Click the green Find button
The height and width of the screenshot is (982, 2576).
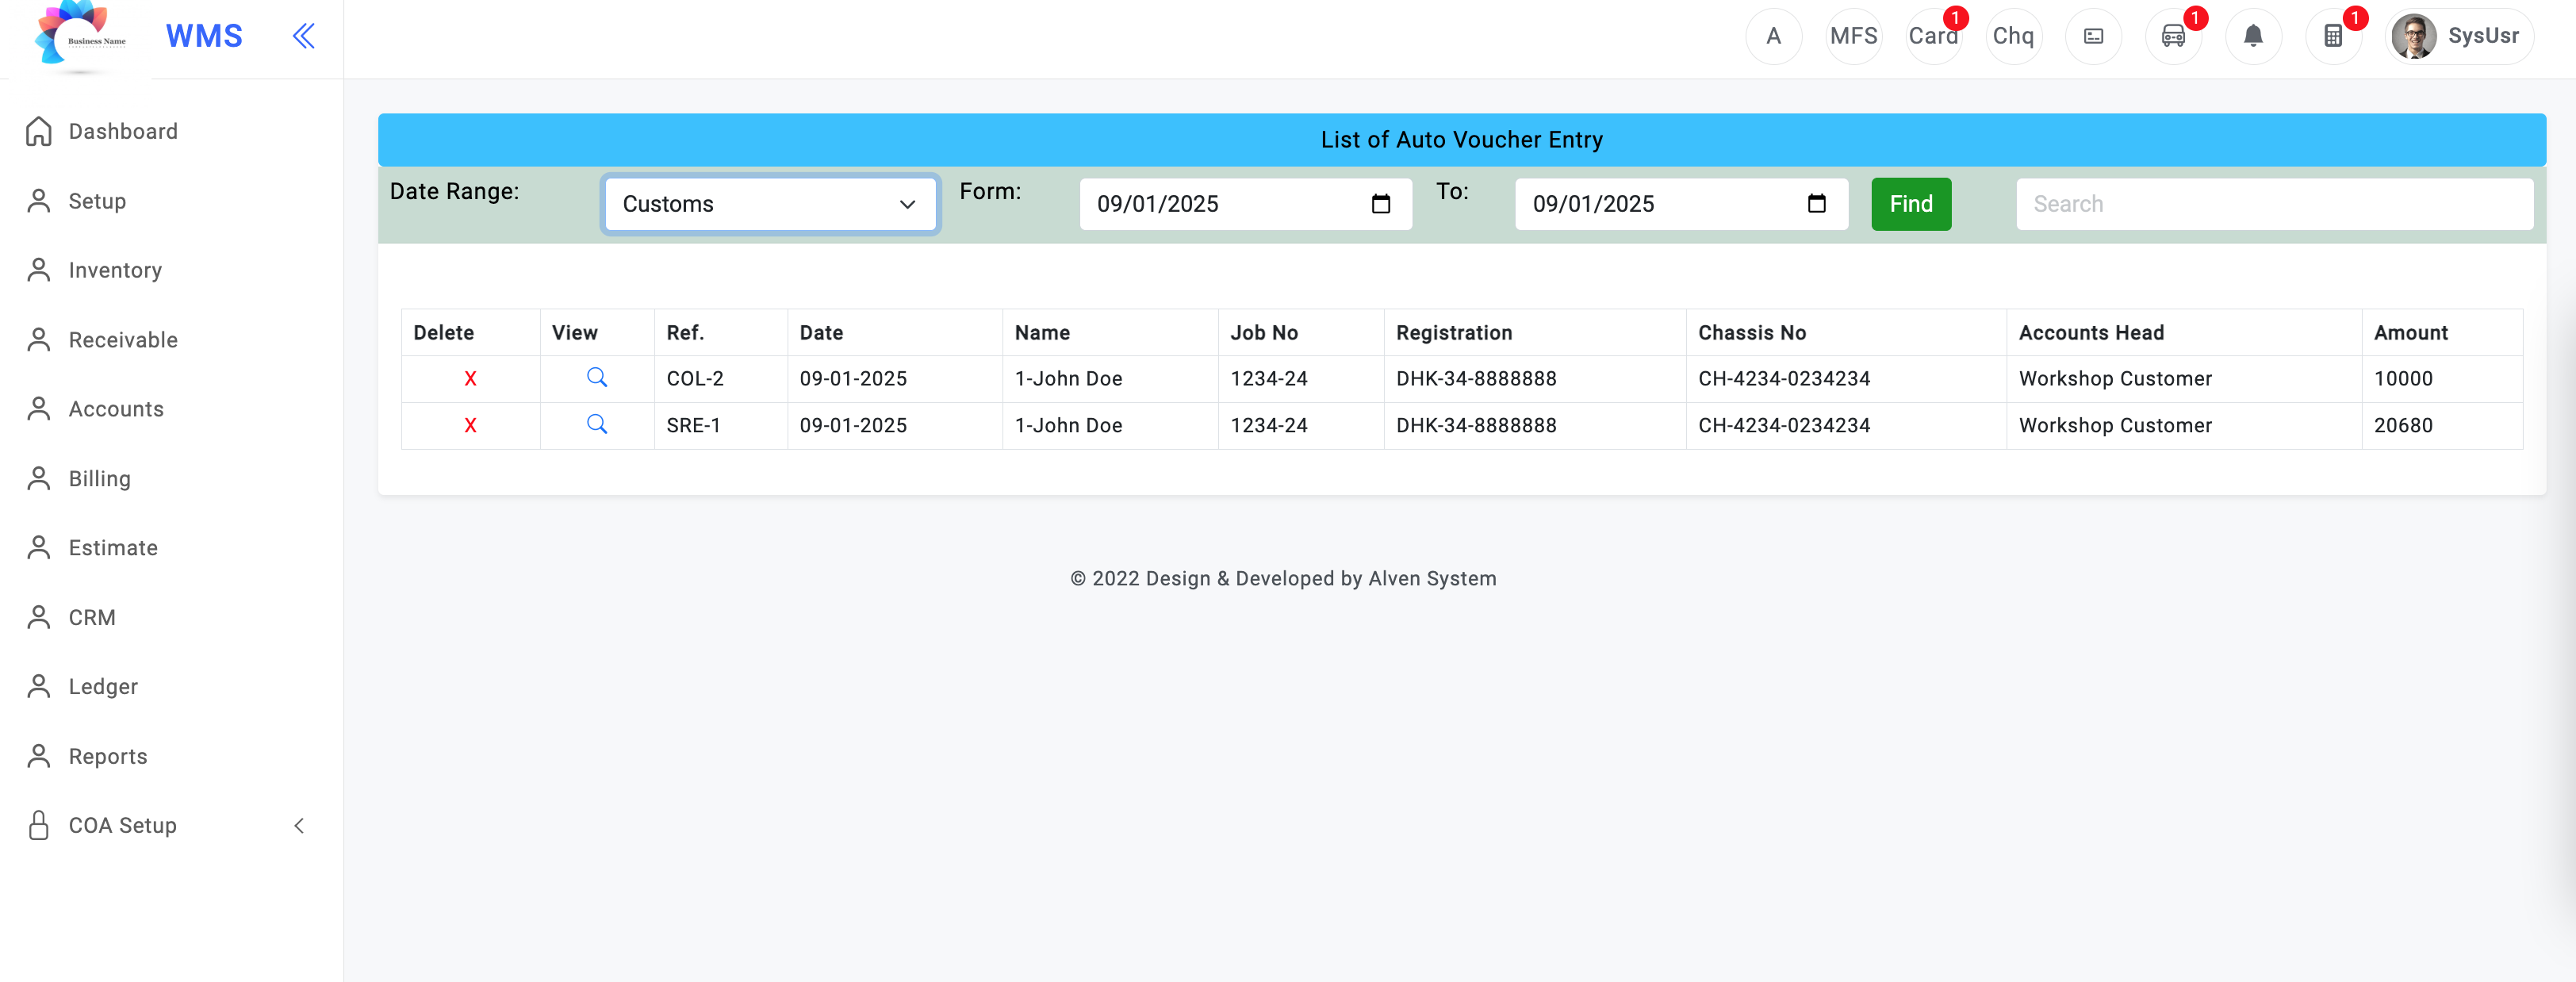click(x=1910, y=204)
